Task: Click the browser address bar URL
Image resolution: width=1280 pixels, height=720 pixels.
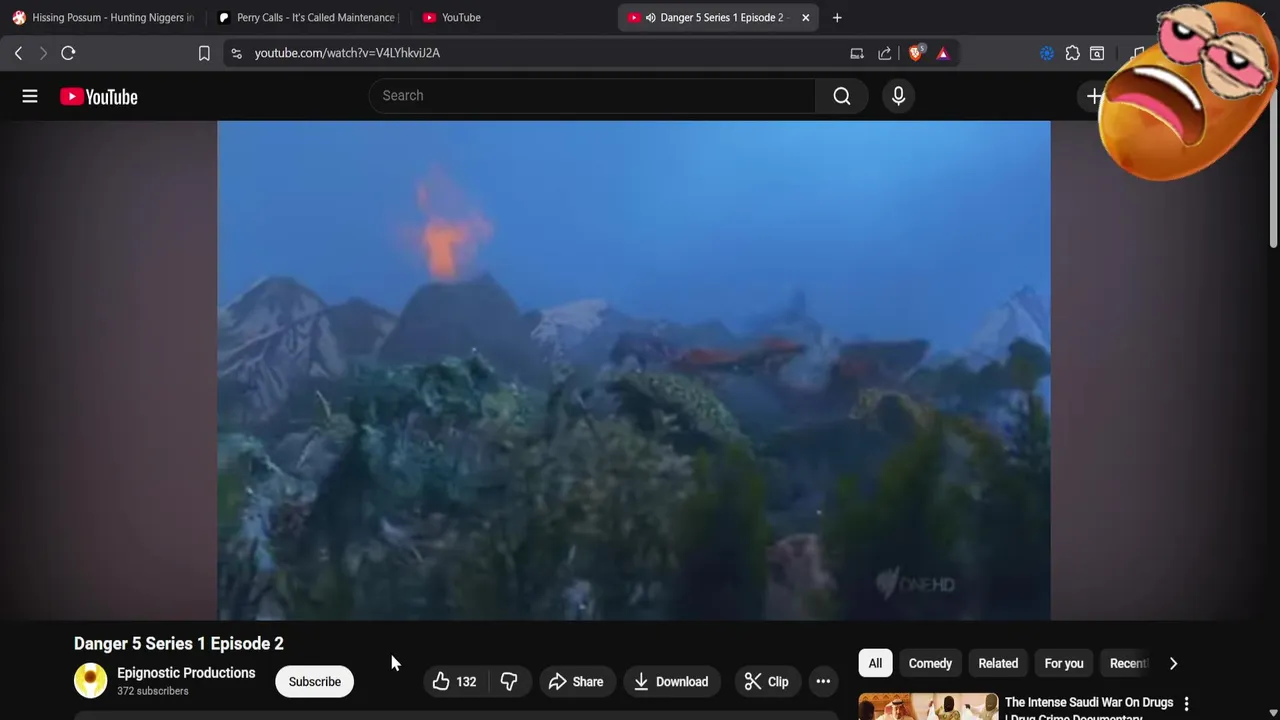Action: click(347, 53)
